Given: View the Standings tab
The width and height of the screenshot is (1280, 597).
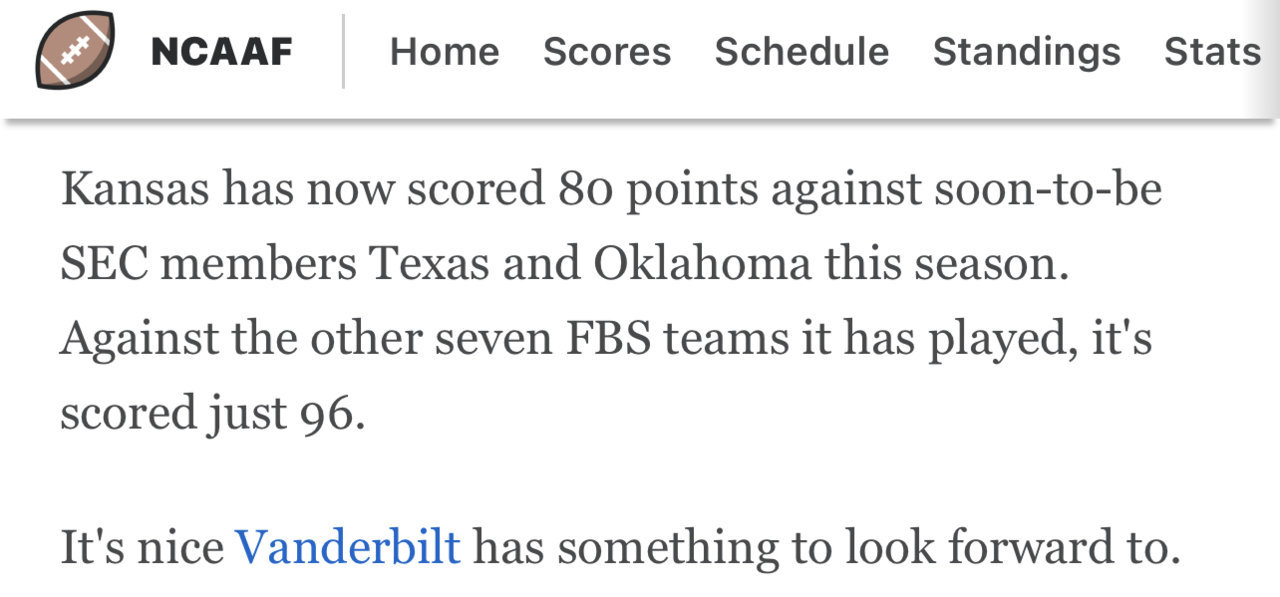Looking at the screenshot, I should [x=1026, y=52].
